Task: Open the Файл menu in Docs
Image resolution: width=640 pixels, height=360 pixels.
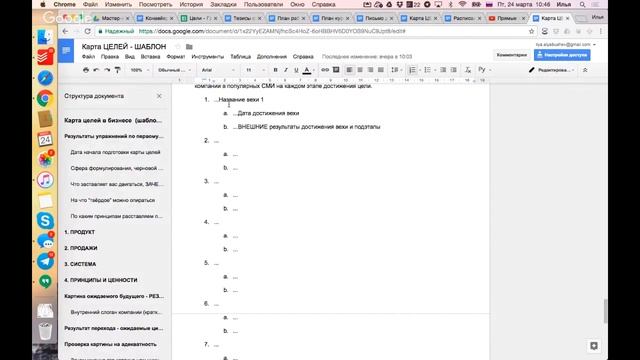Action: [88, 57]
